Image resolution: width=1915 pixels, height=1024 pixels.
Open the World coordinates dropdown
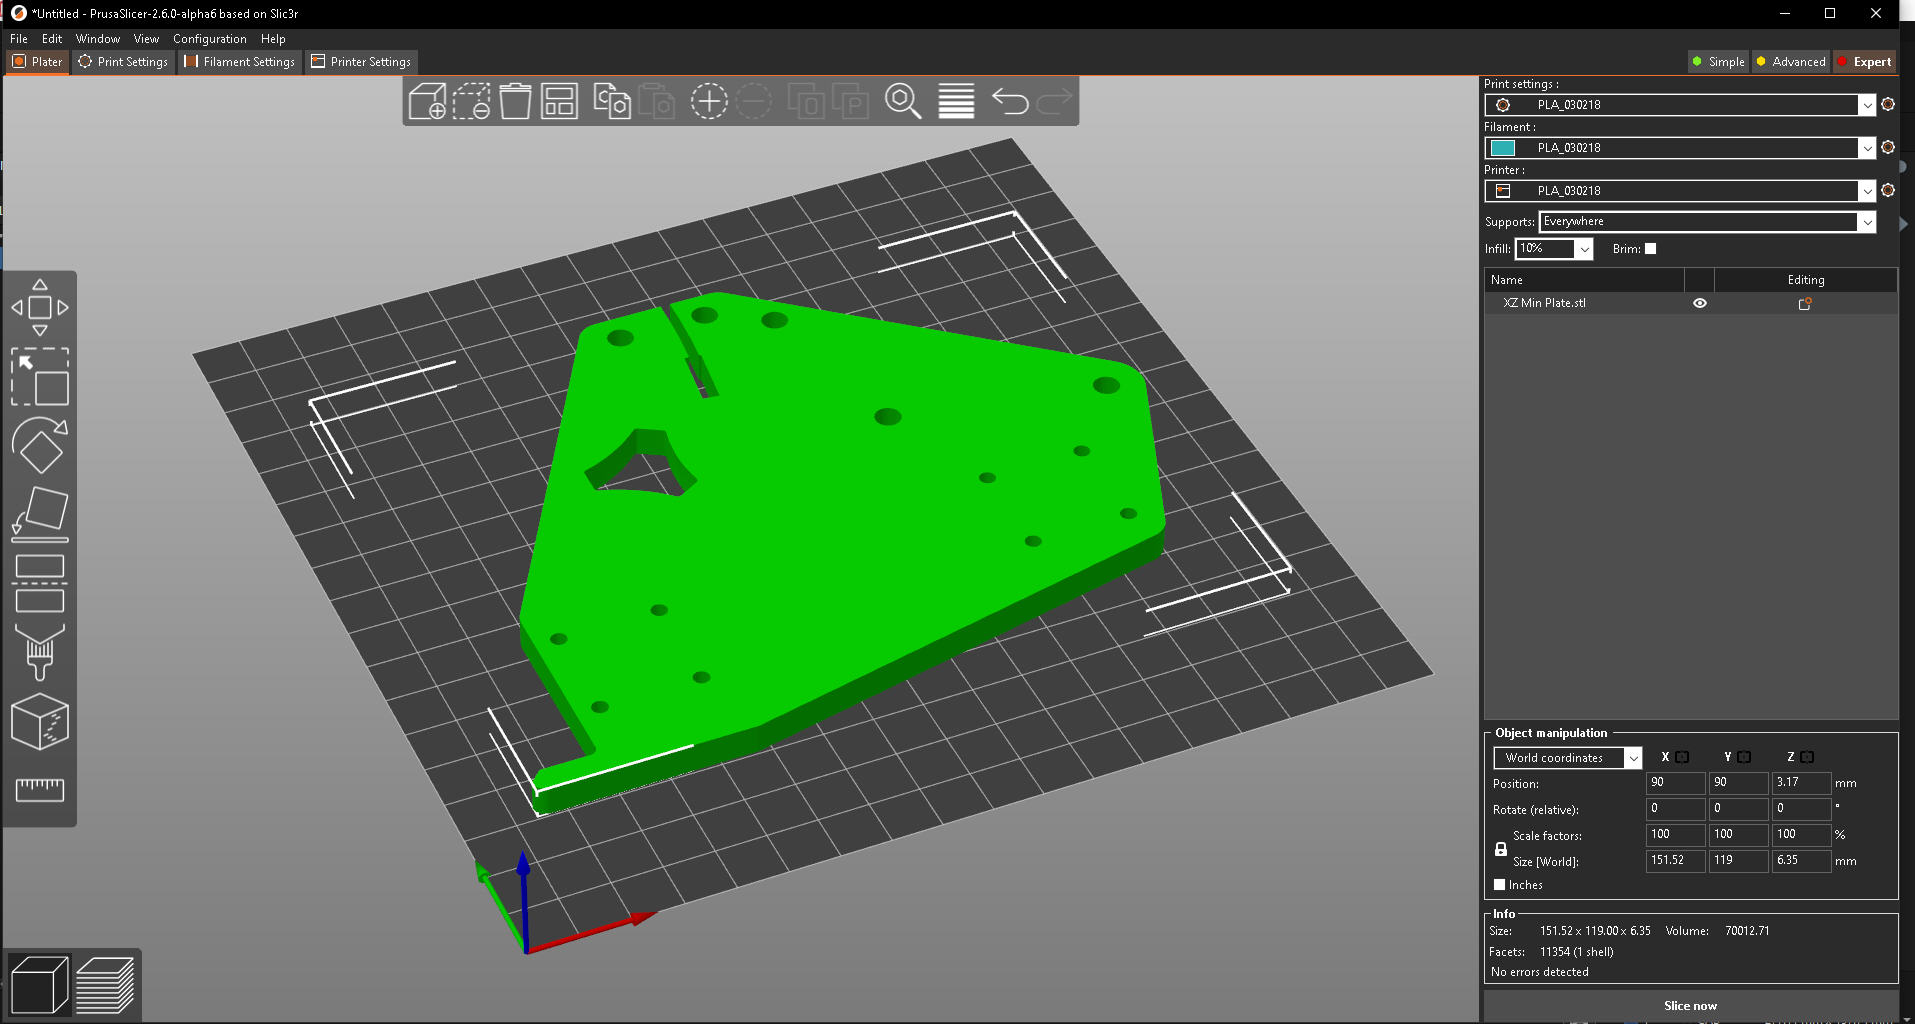click(x=1567, y=758)
